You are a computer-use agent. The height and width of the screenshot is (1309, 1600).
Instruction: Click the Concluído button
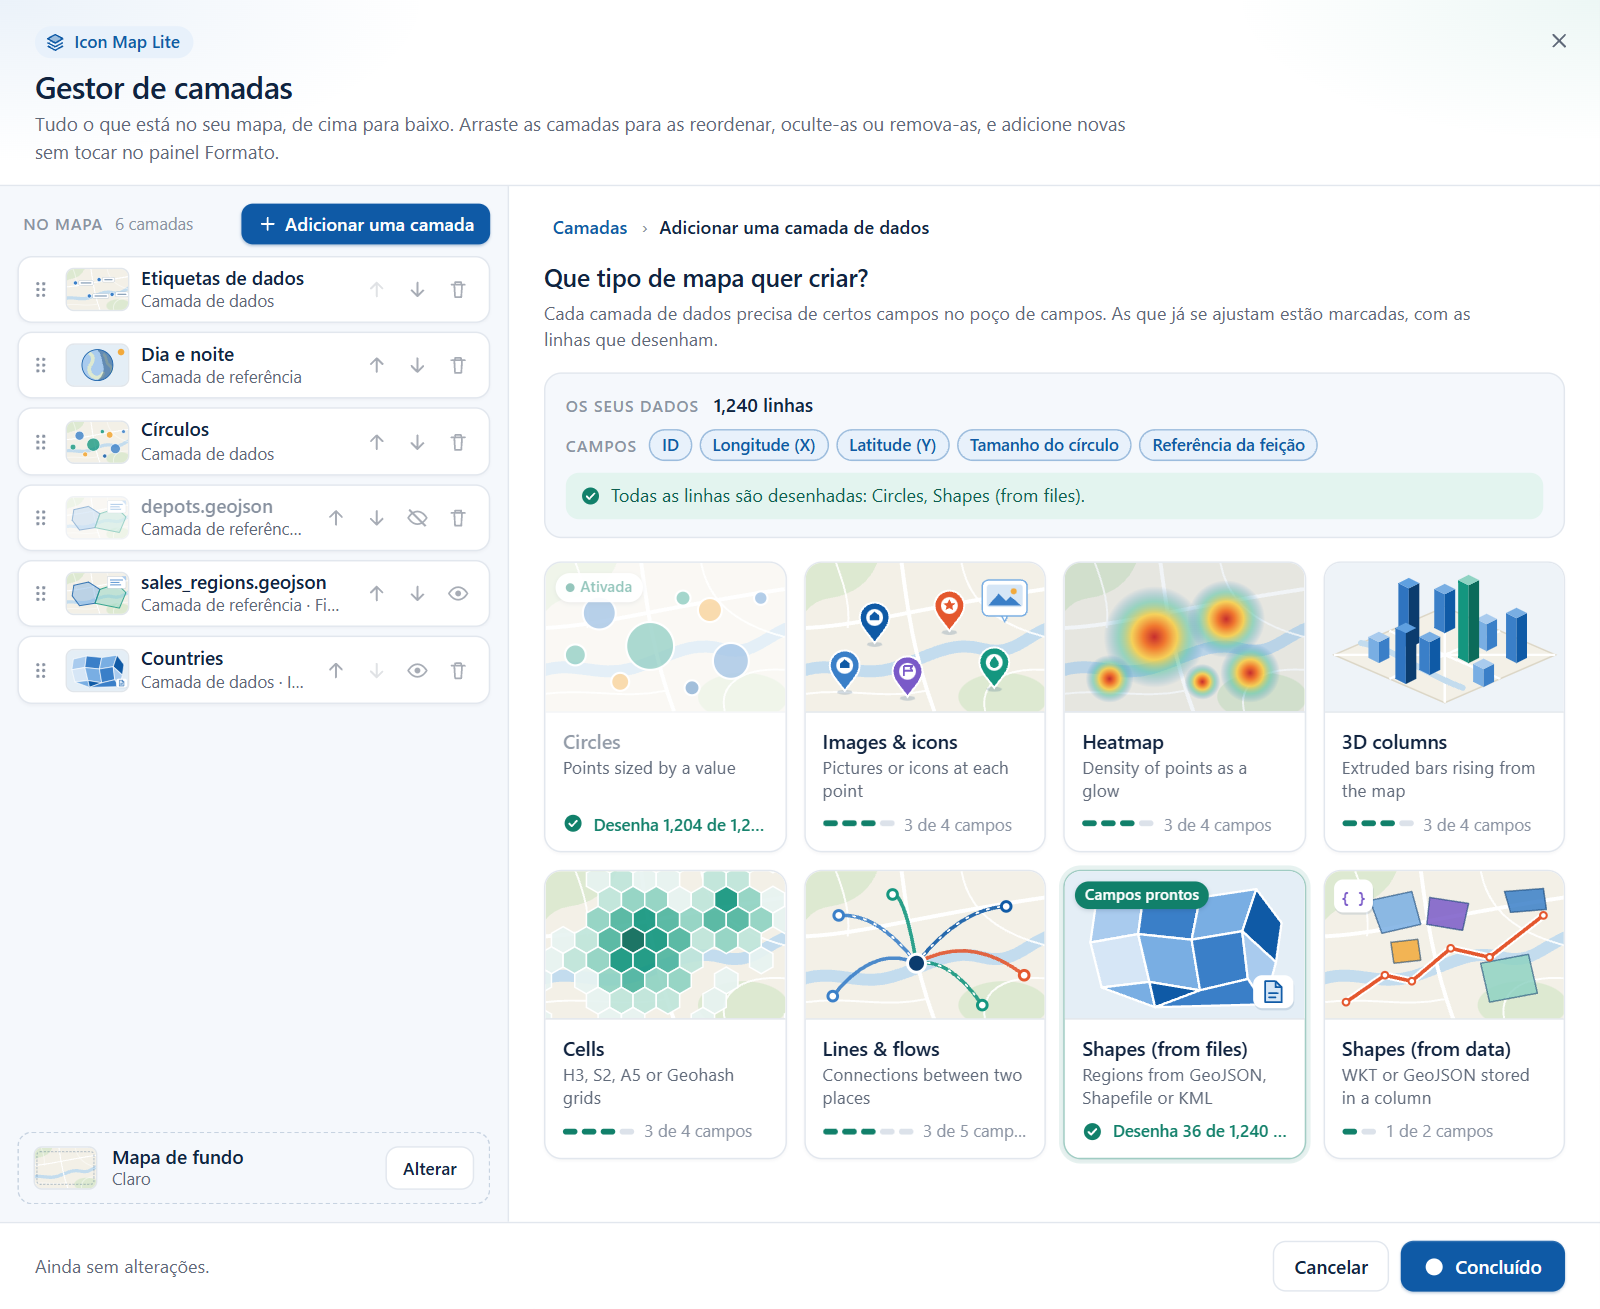1482,1267
